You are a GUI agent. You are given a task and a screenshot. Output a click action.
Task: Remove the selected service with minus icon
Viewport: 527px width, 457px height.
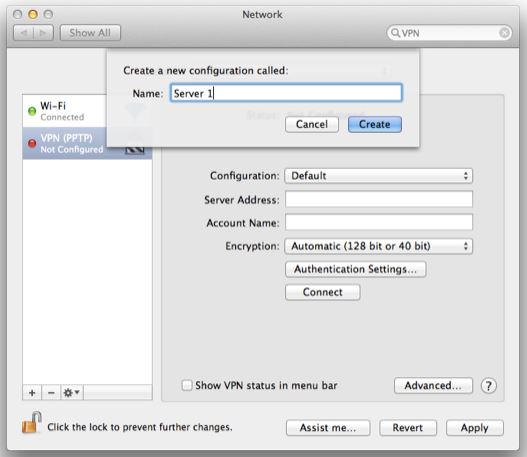[51, 392]
